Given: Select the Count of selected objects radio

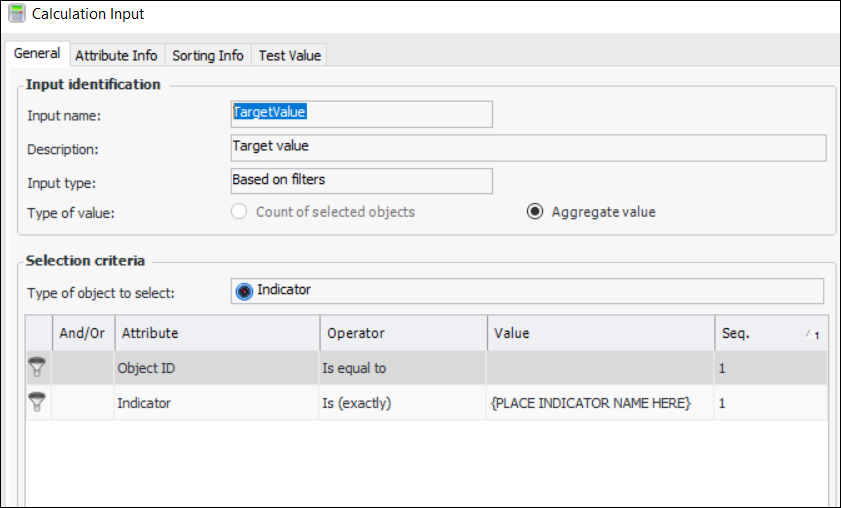Looking at the screenshot, I should (239, 212).
